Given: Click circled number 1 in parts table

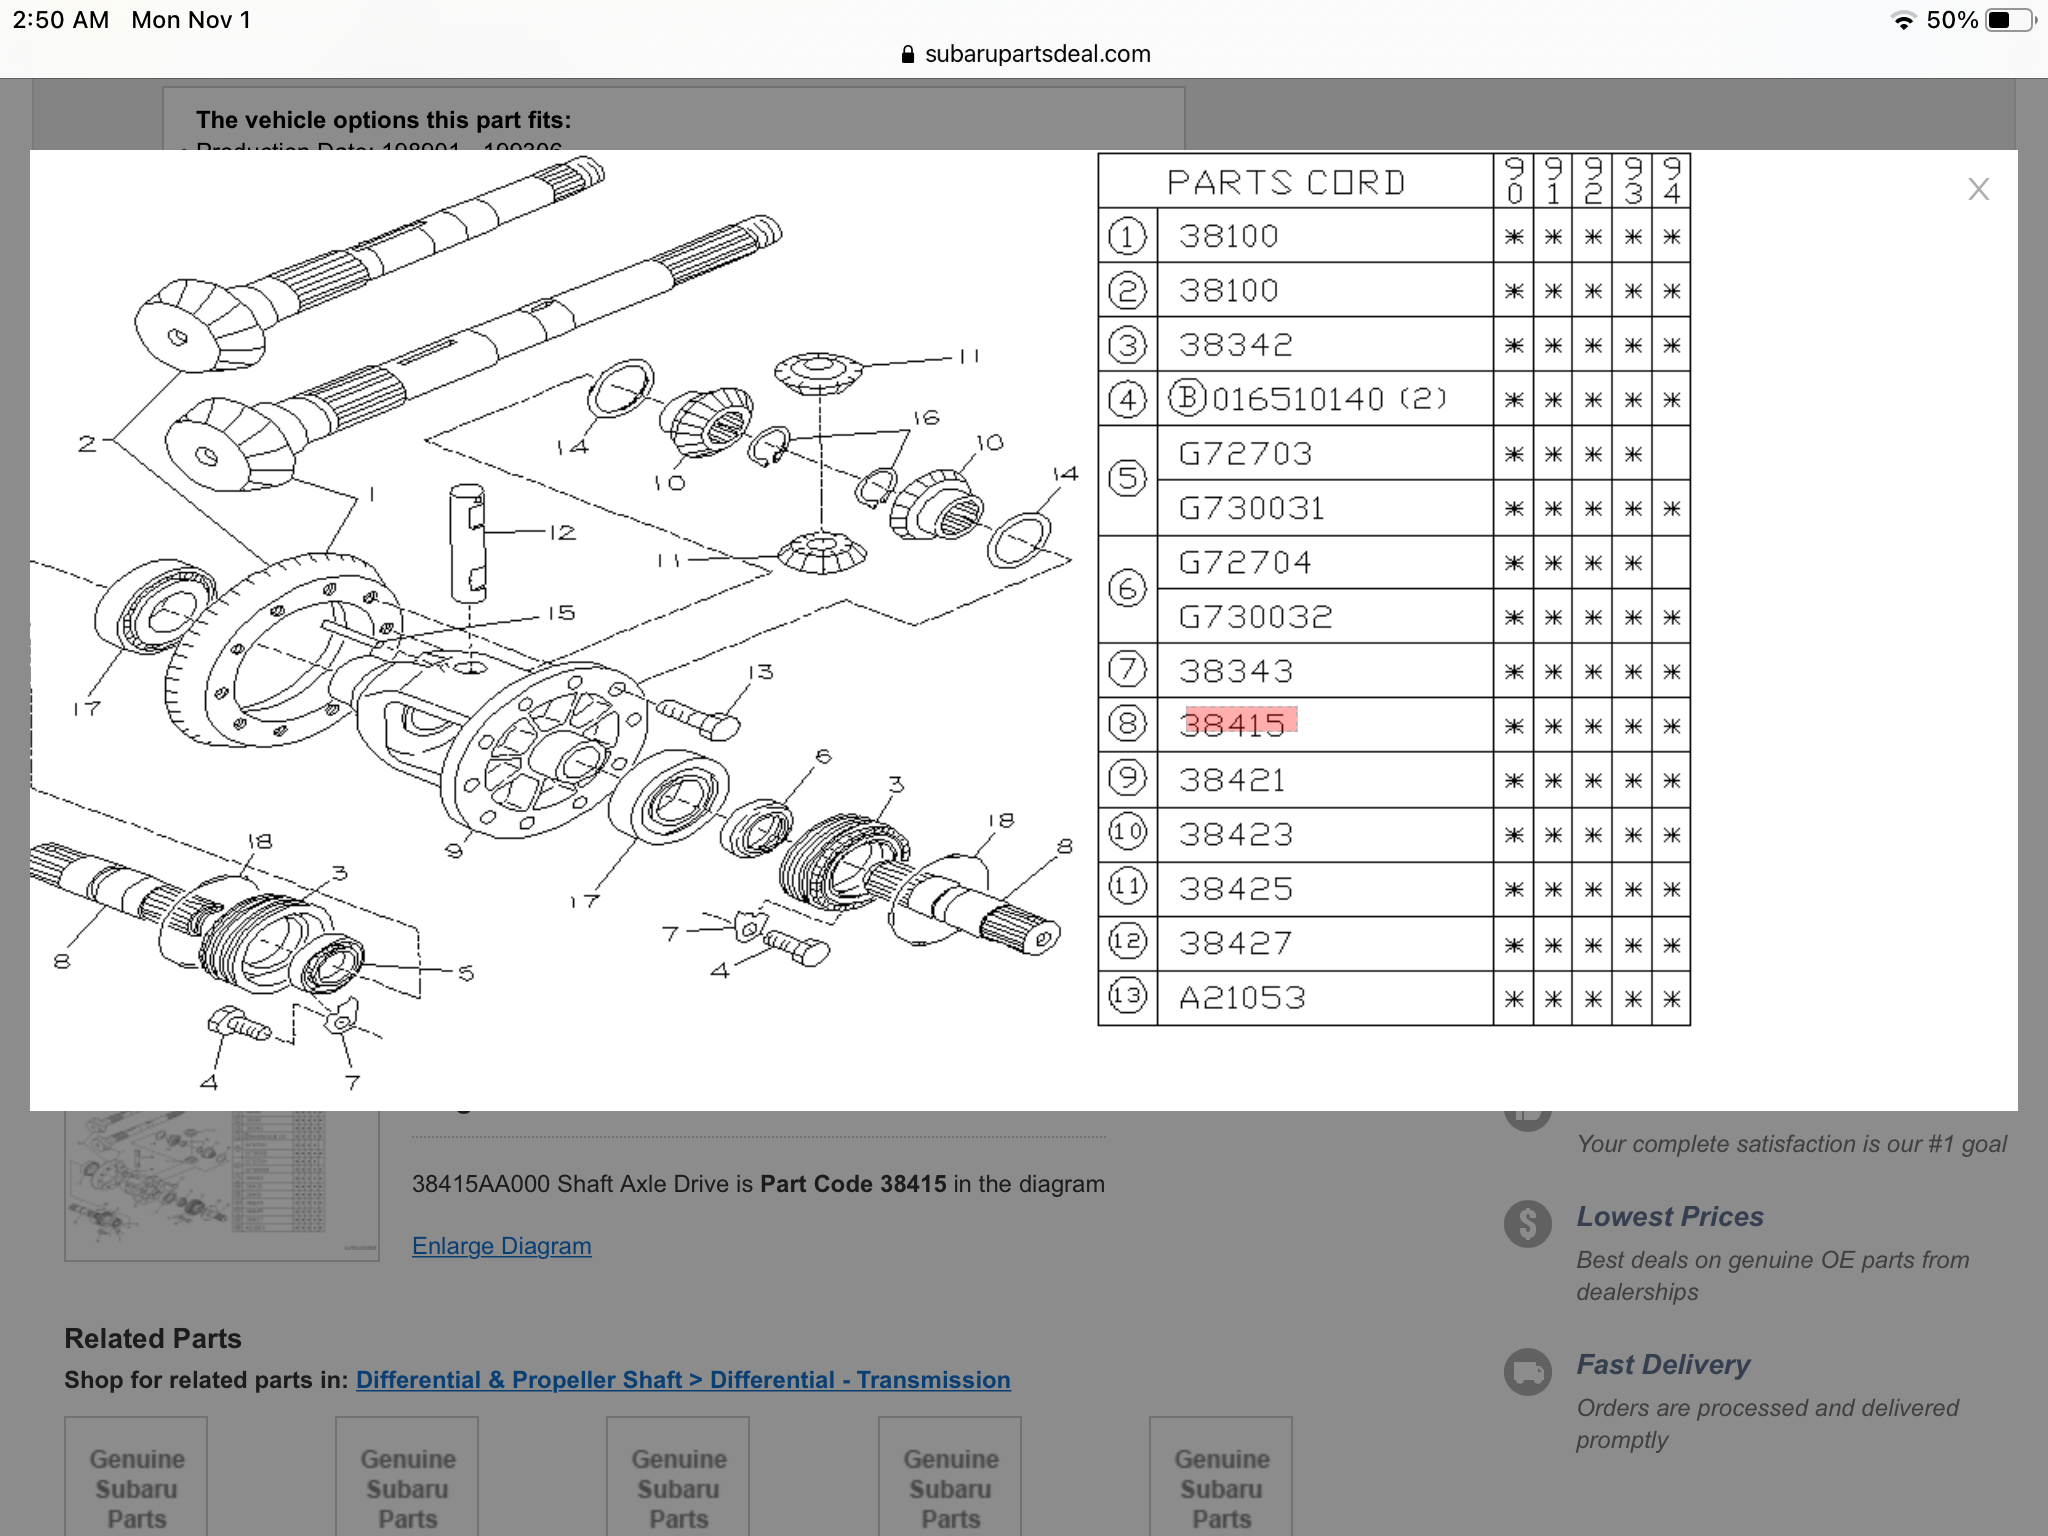Looking at the screenshot, I should coord(1127,237).
